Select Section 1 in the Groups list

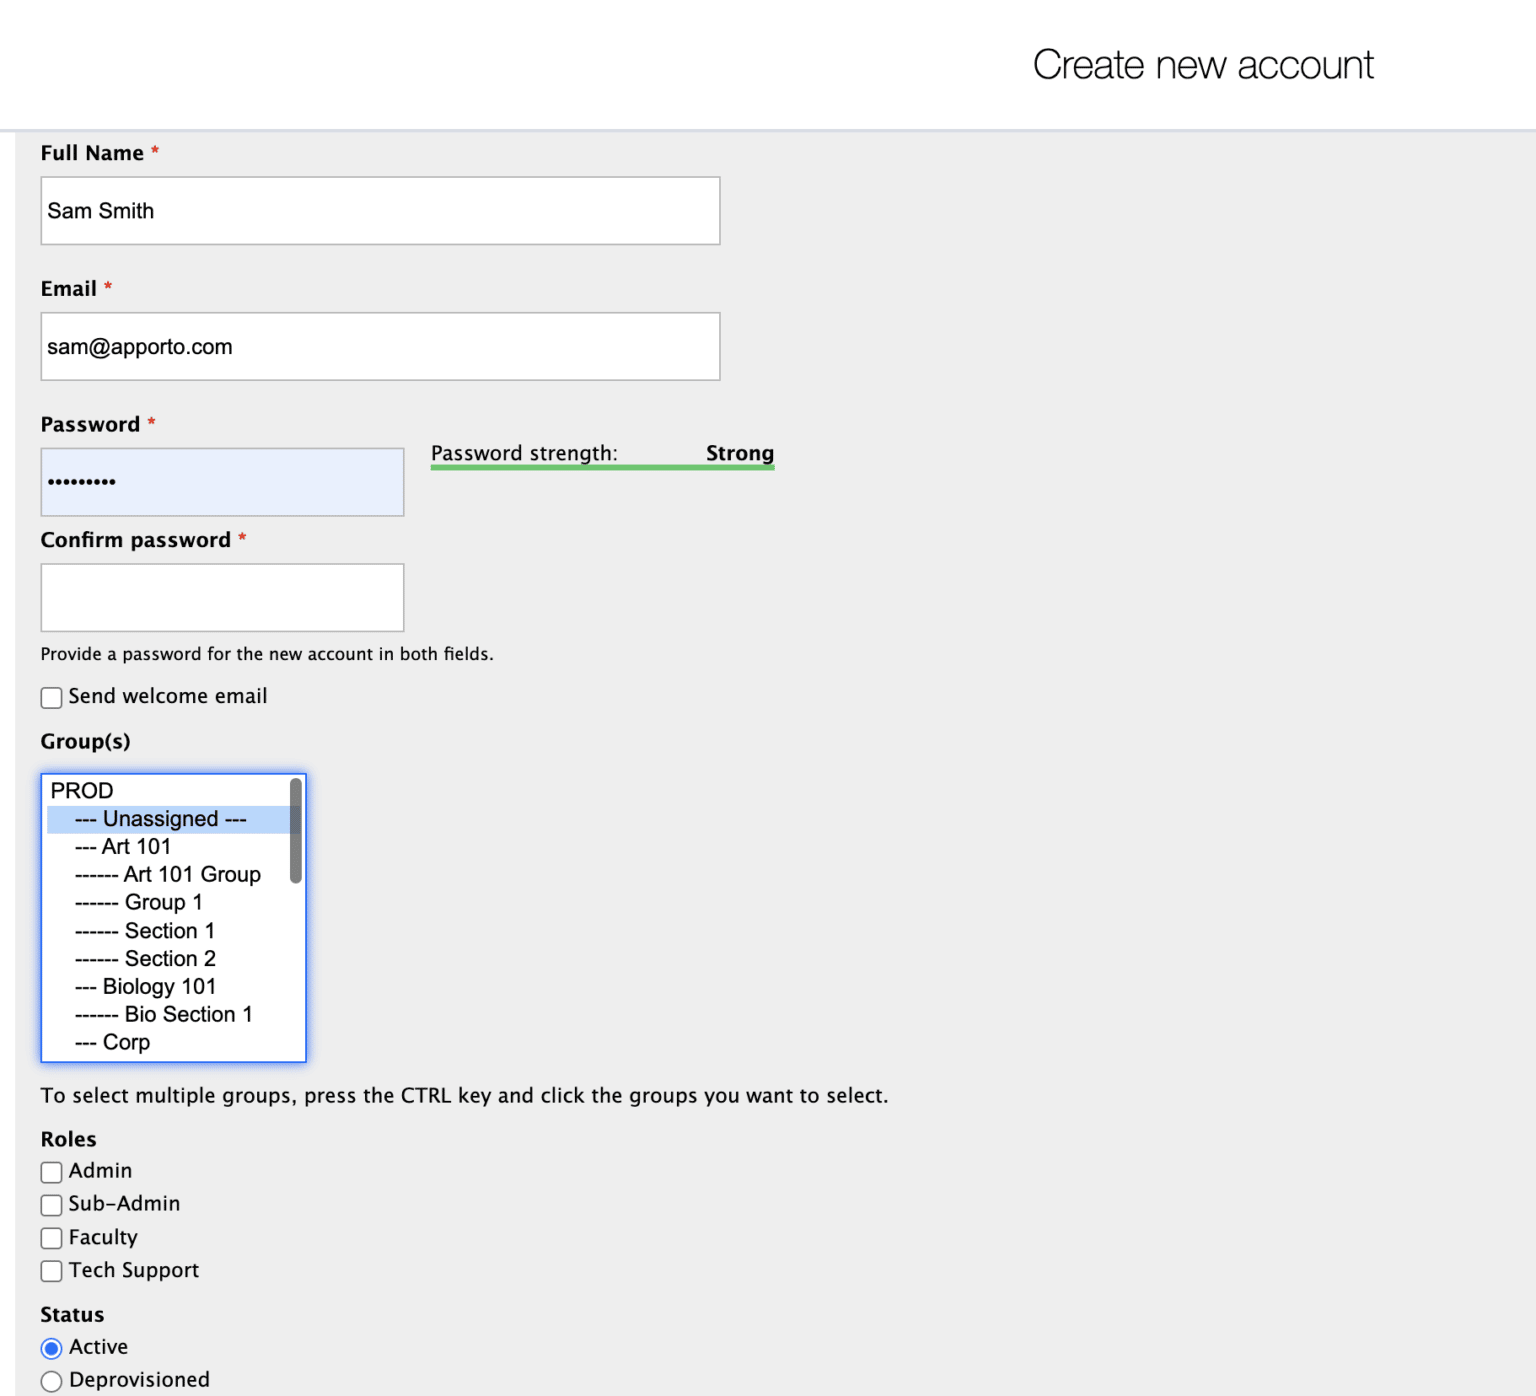[x=146, y=931]
